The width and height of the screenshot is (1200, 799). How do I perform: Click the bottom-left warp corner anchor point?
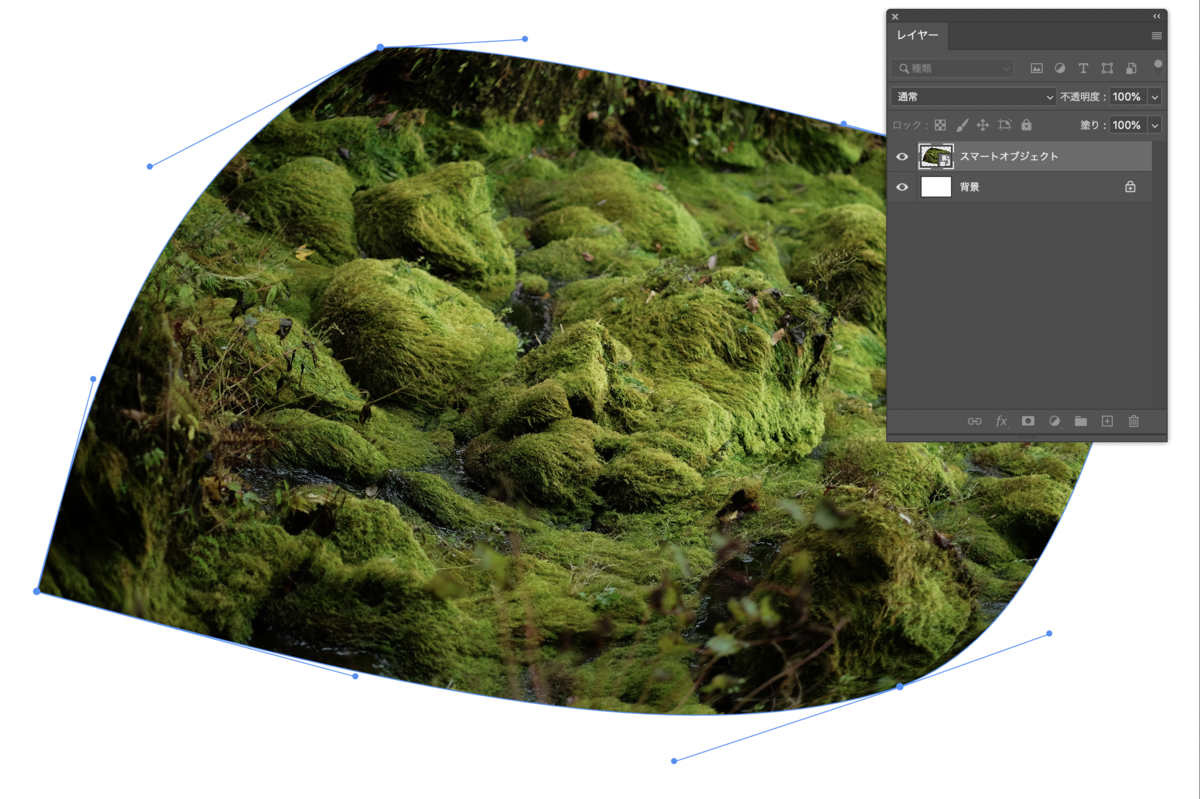[x=37, y=591]
